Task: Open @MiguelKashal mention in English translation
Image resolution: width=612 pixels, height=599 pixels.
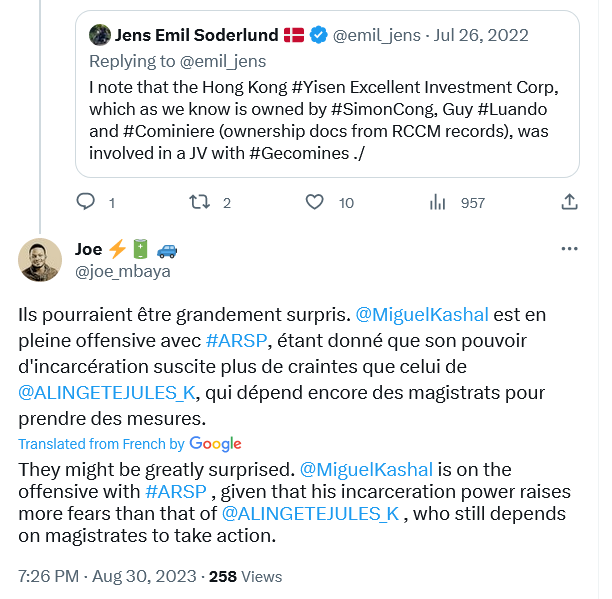Action: tap(366, 469)
